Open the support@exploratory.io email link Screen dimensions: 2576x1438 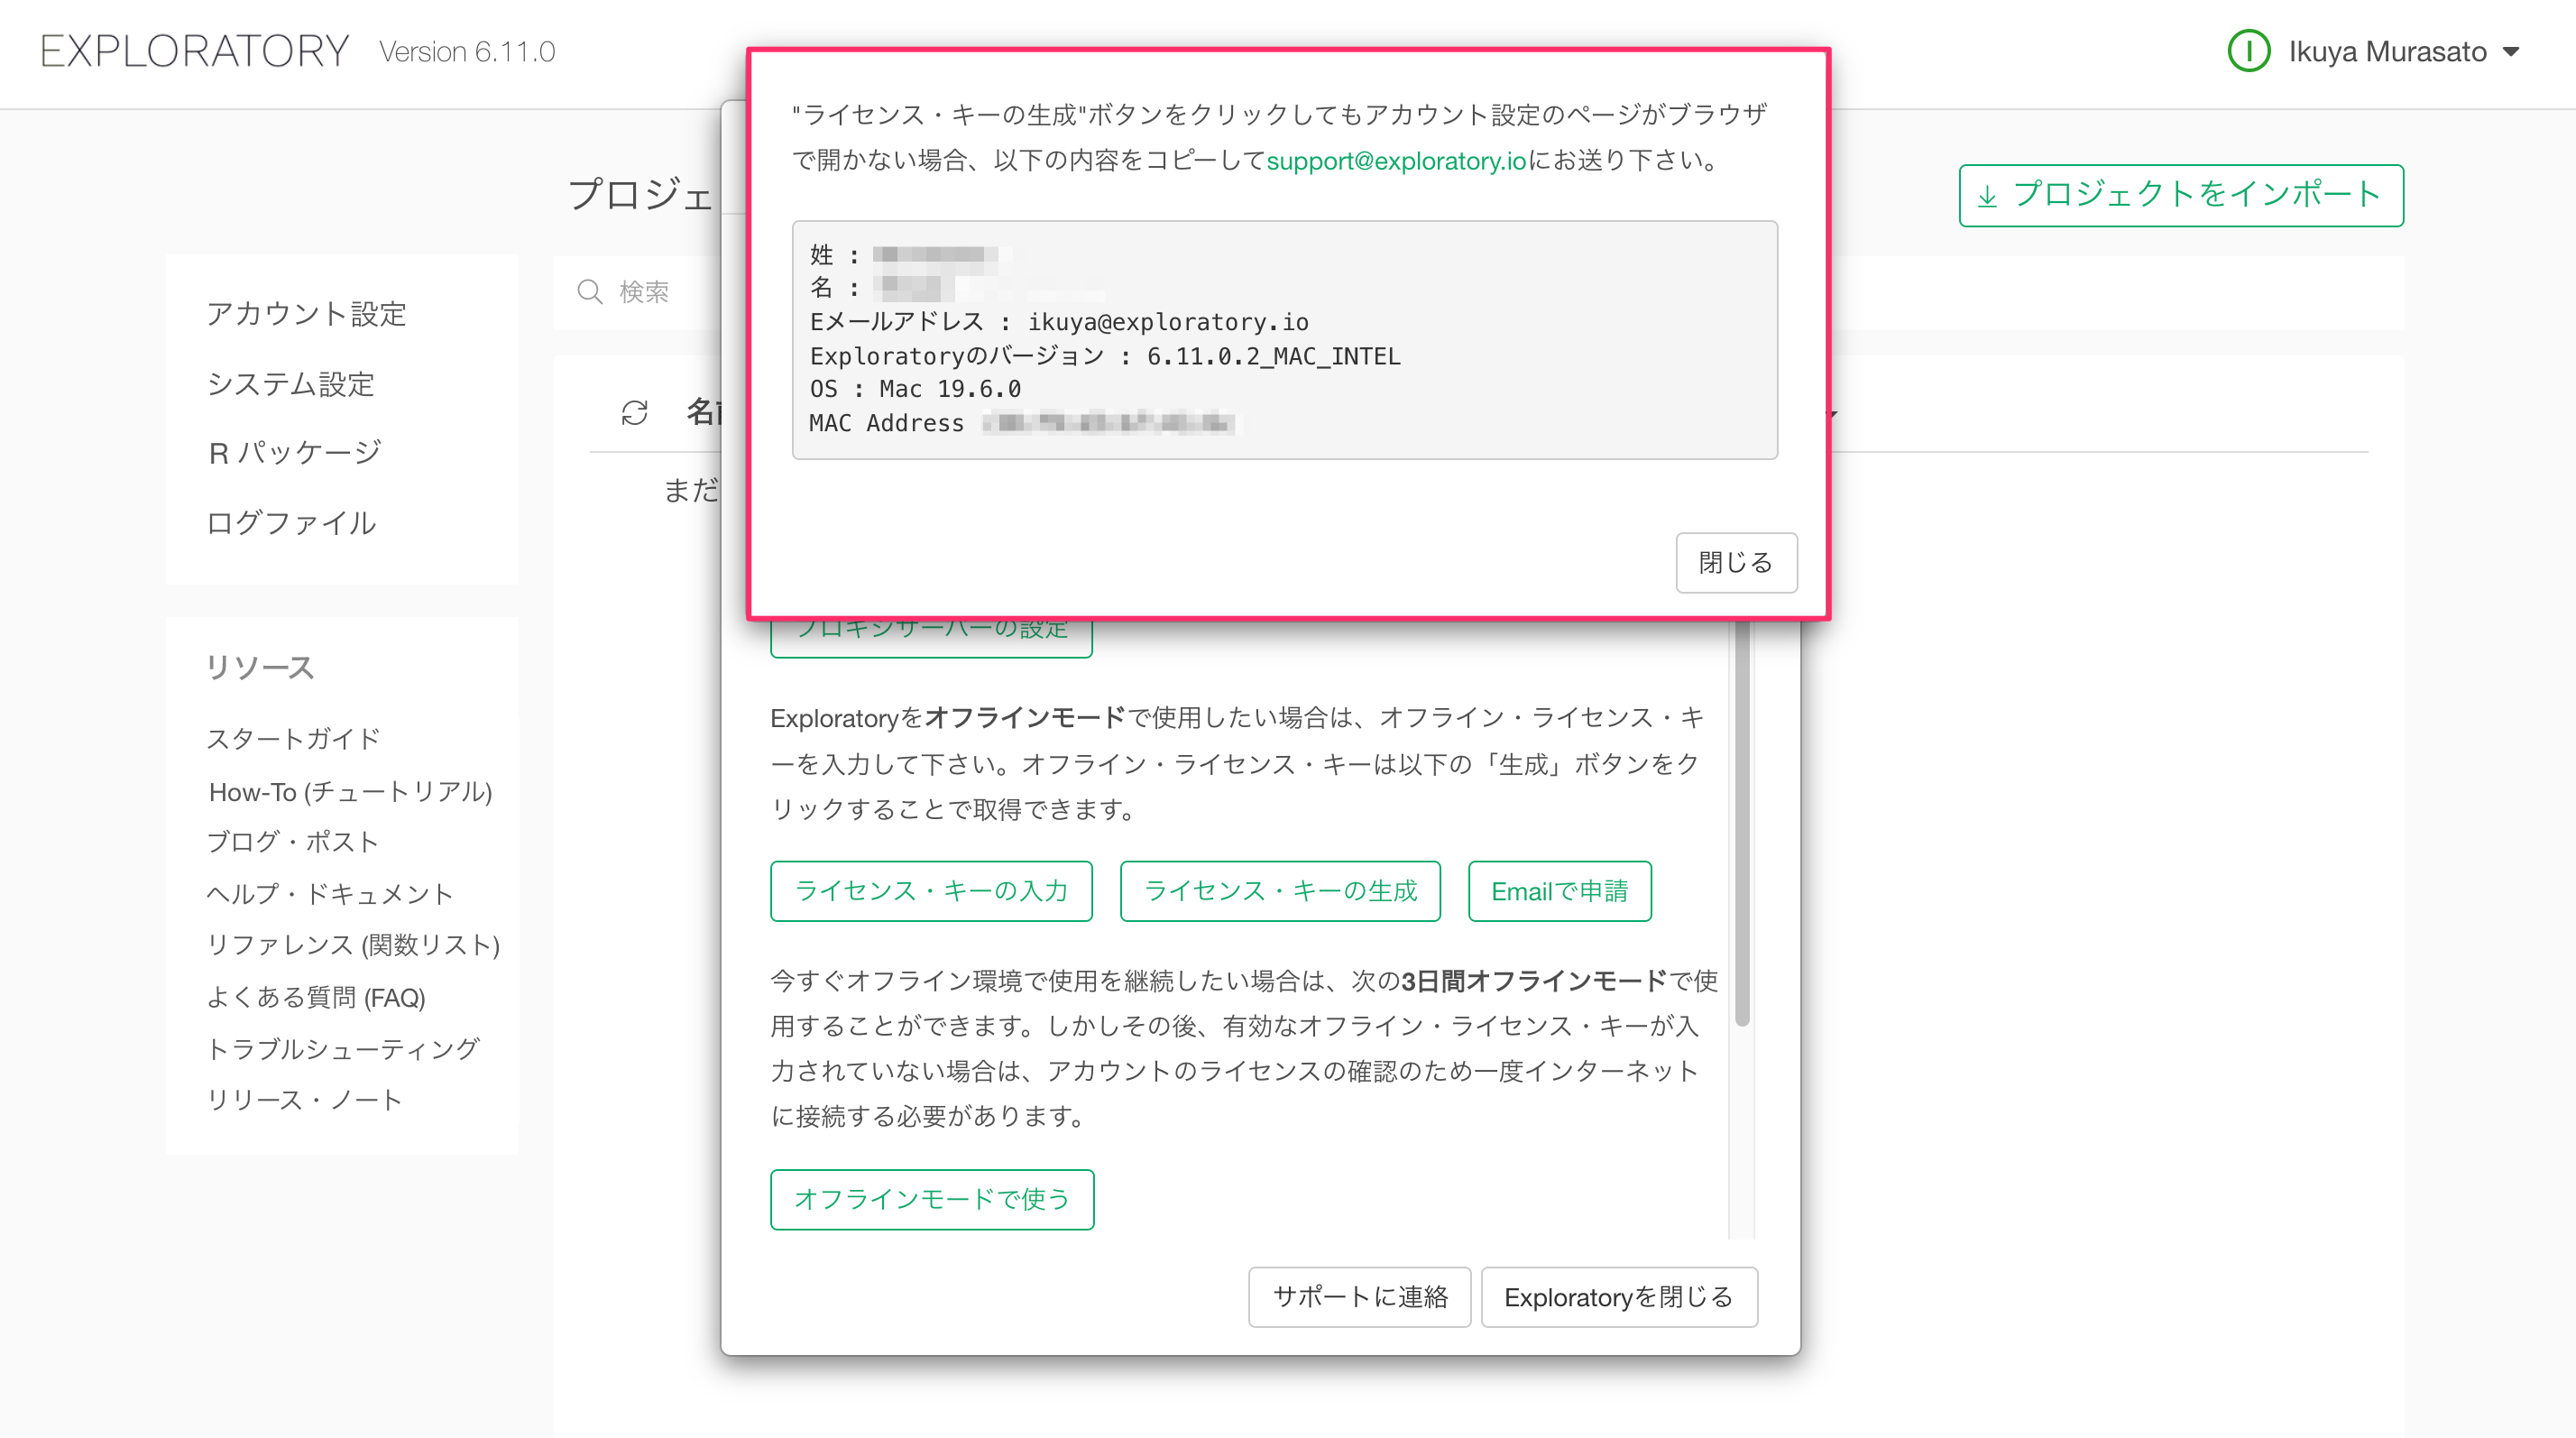coord(1396,161)
